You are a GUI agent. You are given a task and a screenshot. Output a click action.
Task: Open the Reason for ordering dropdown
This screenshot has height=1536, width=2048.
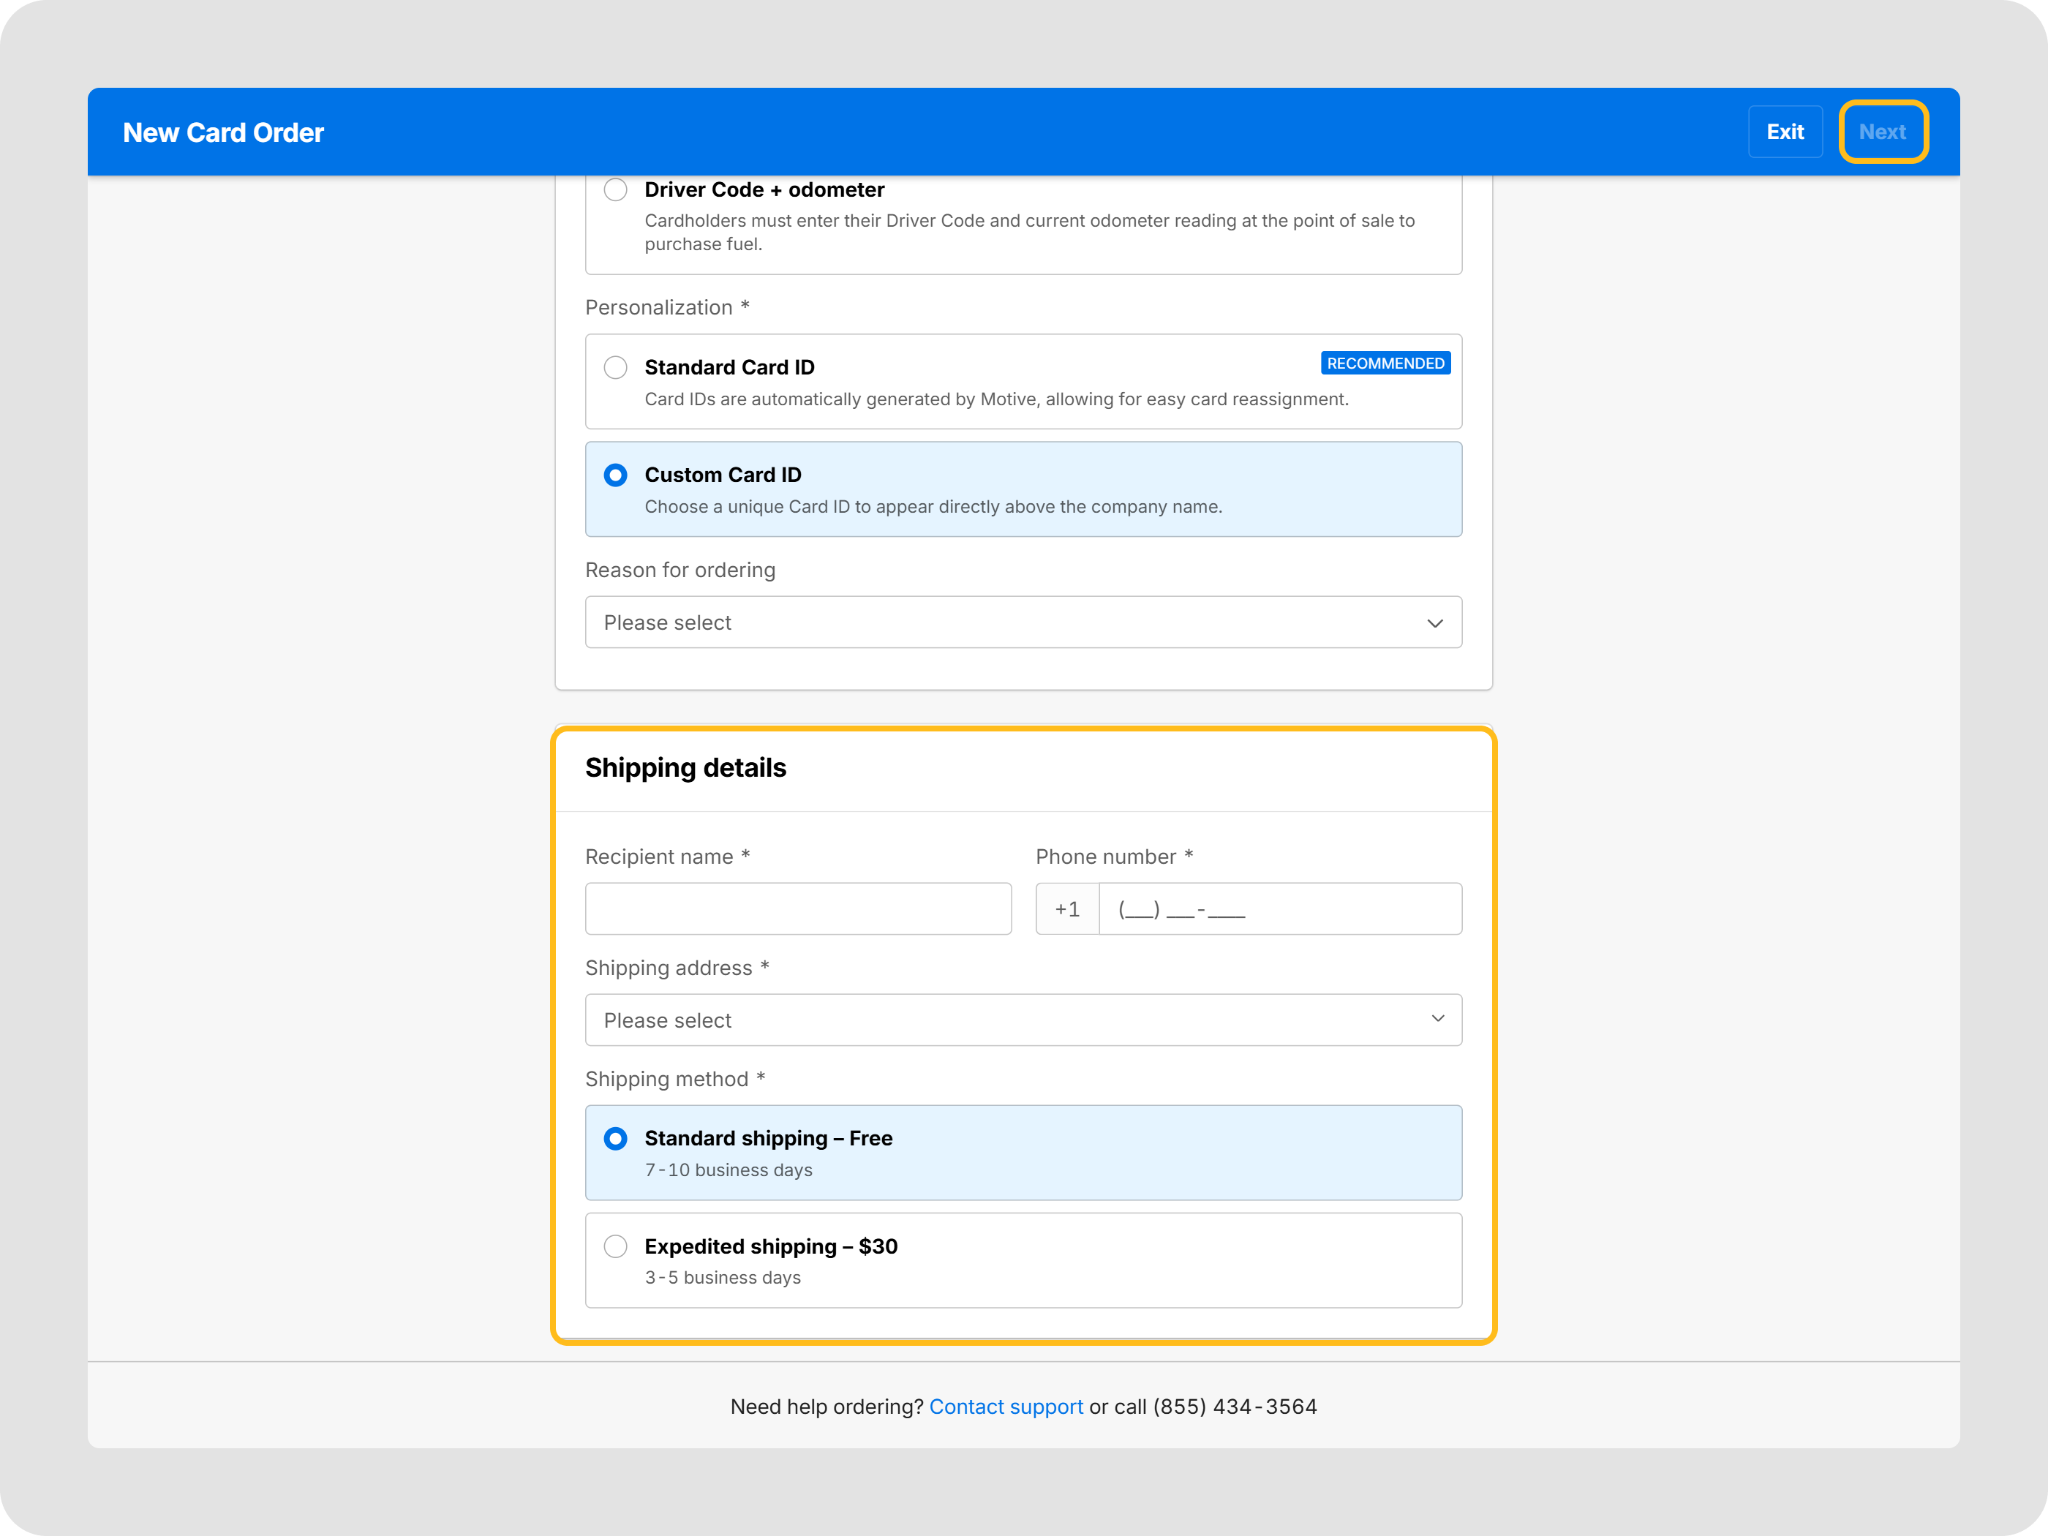tap(1023, 622)
